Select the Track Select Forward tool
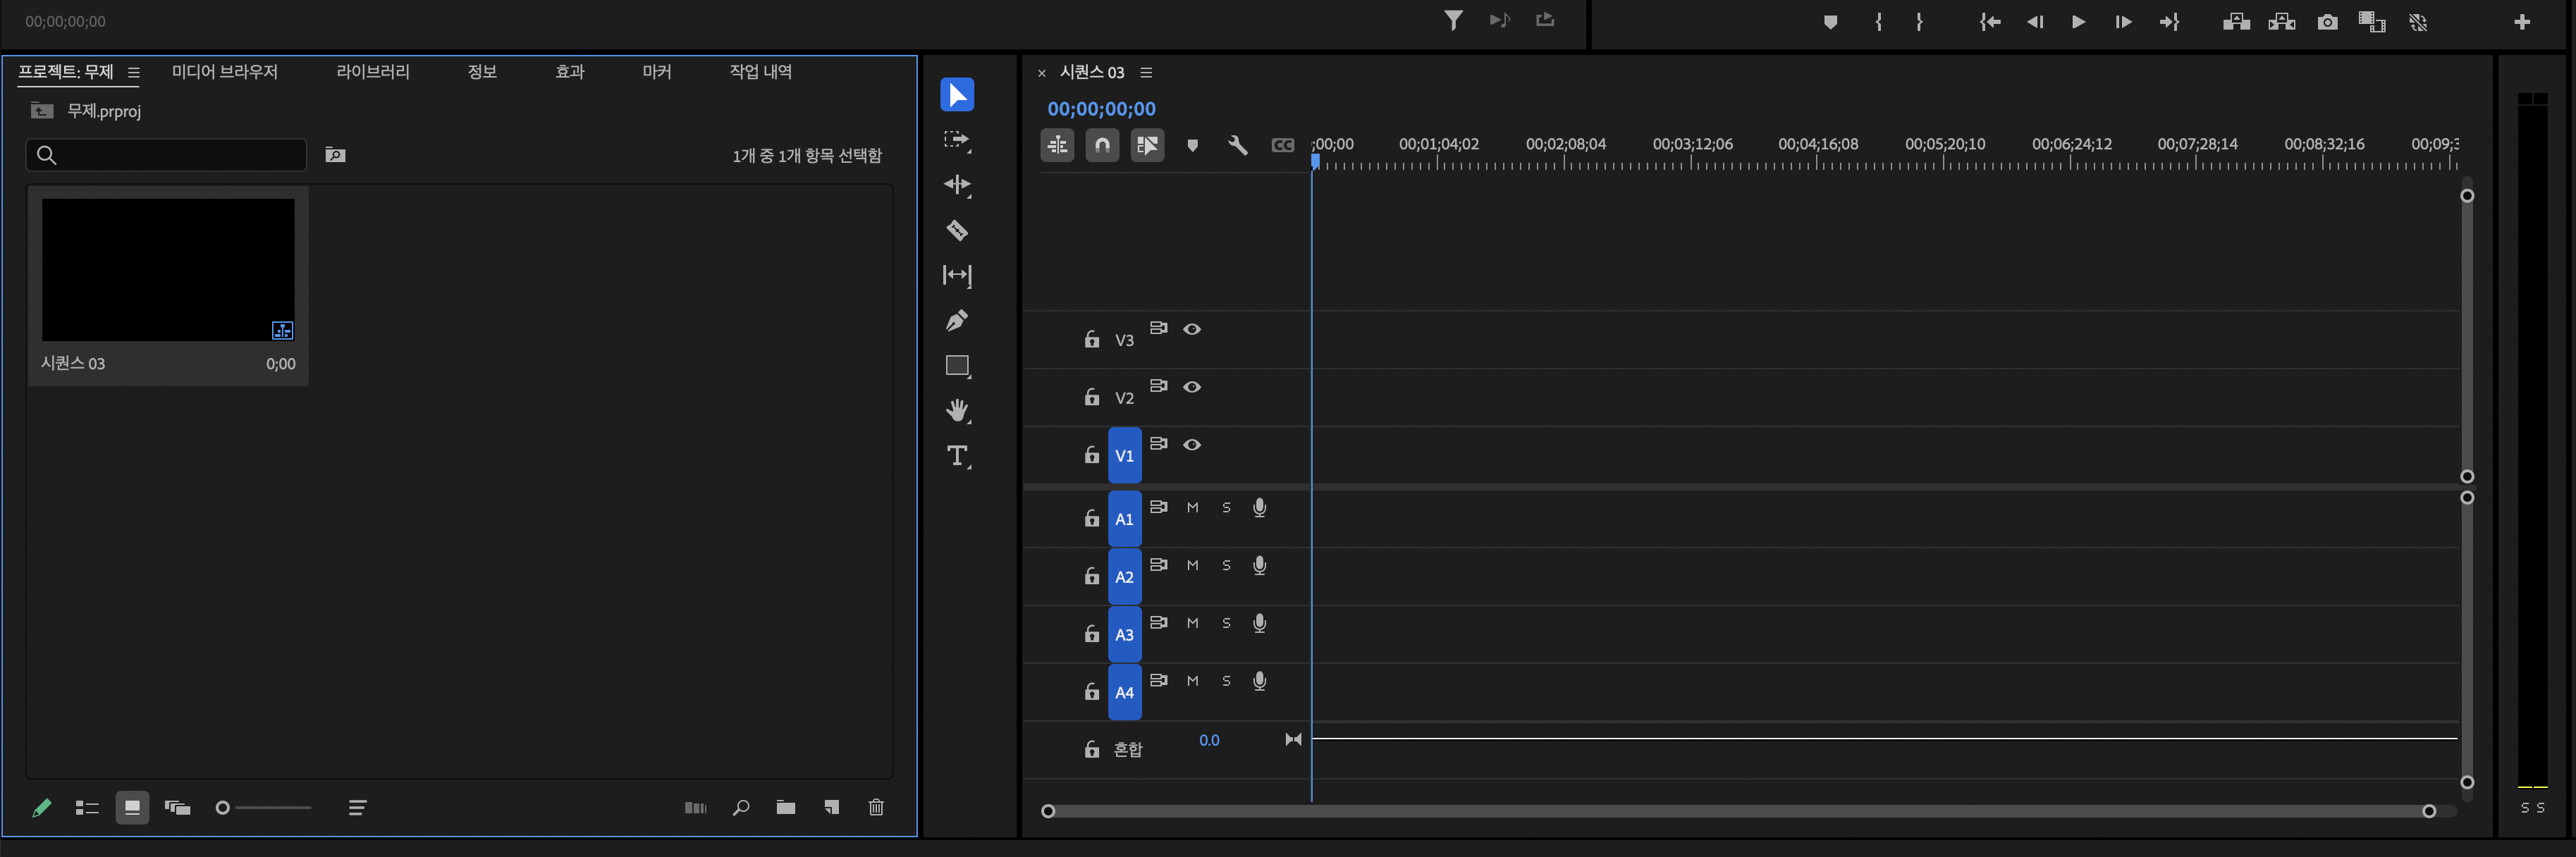 pos(957,140)
